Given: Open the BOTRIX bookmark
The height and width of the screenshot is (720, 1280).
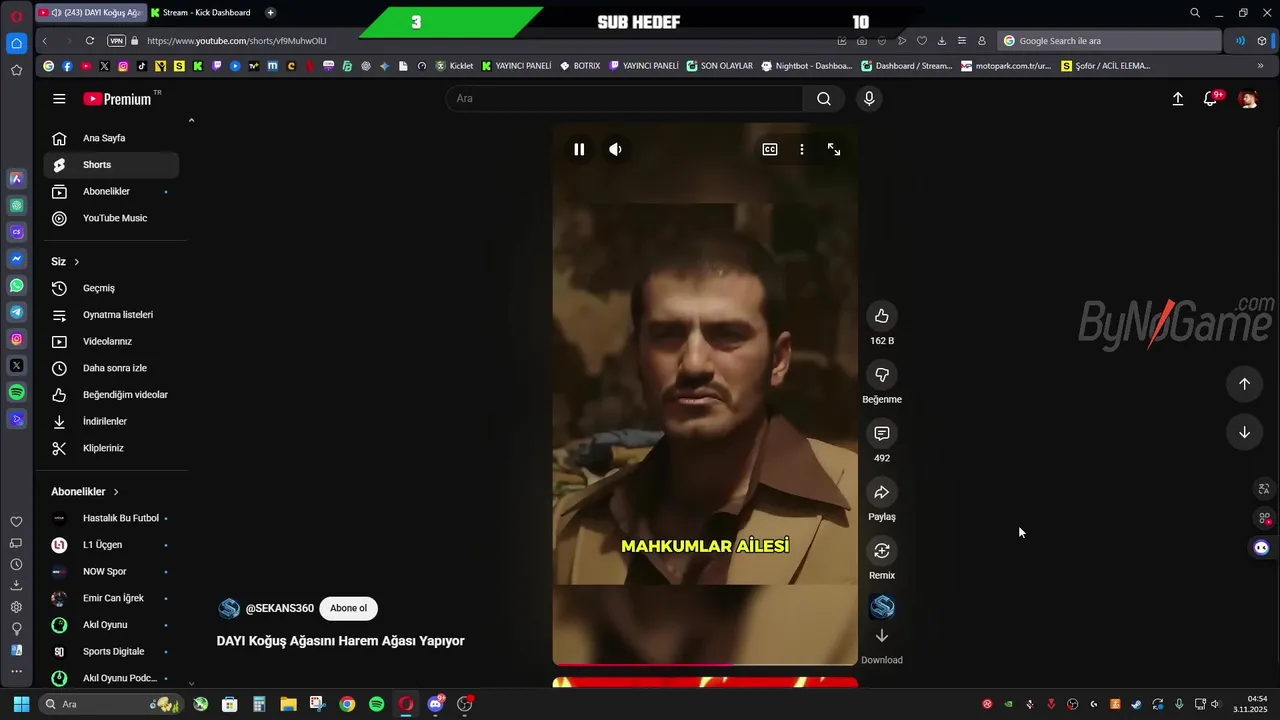Looking at the screenshot, I should 580,66.
